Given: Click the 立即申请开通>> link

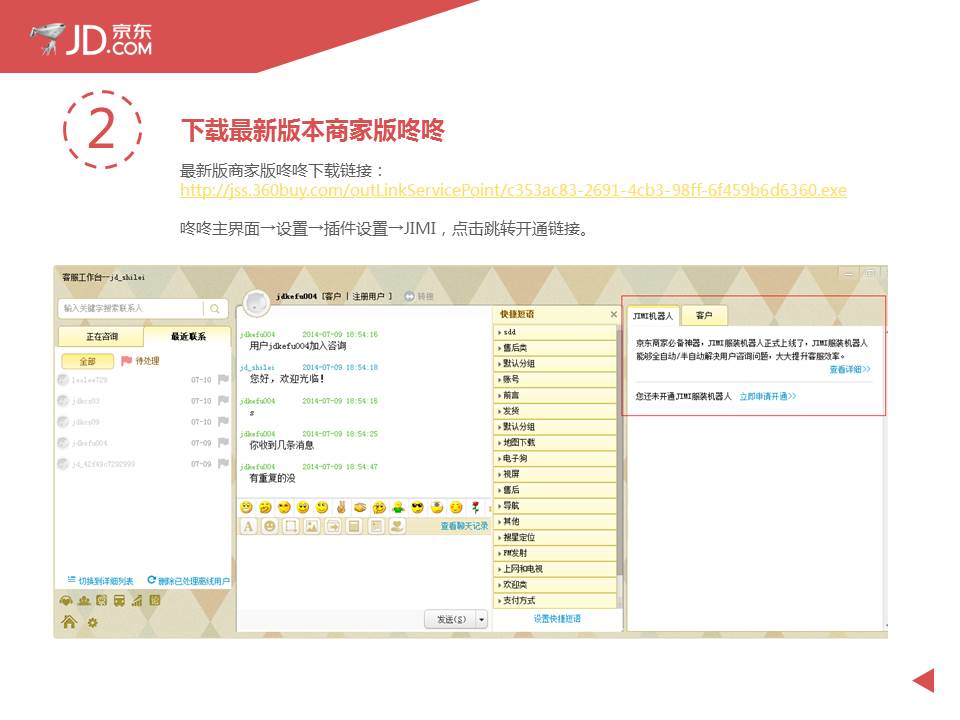Looking at the screenshot, I should [x=768, y=396].
